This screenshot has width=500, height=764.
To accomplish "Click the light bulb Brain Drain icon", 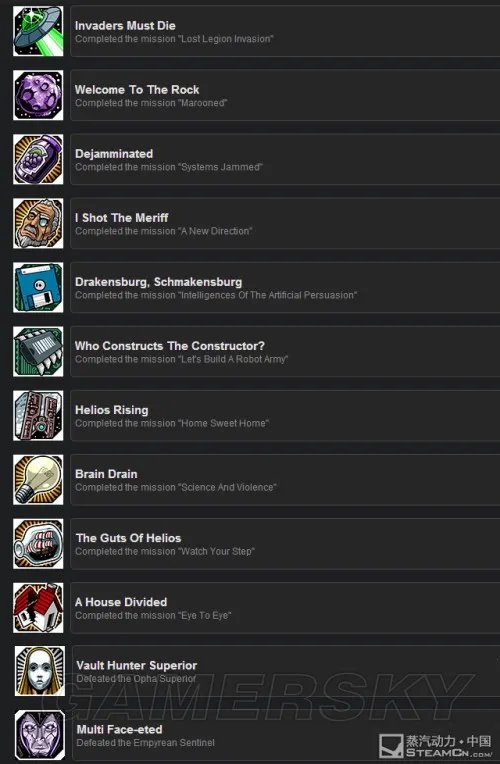I will click(x=38, y=480).
